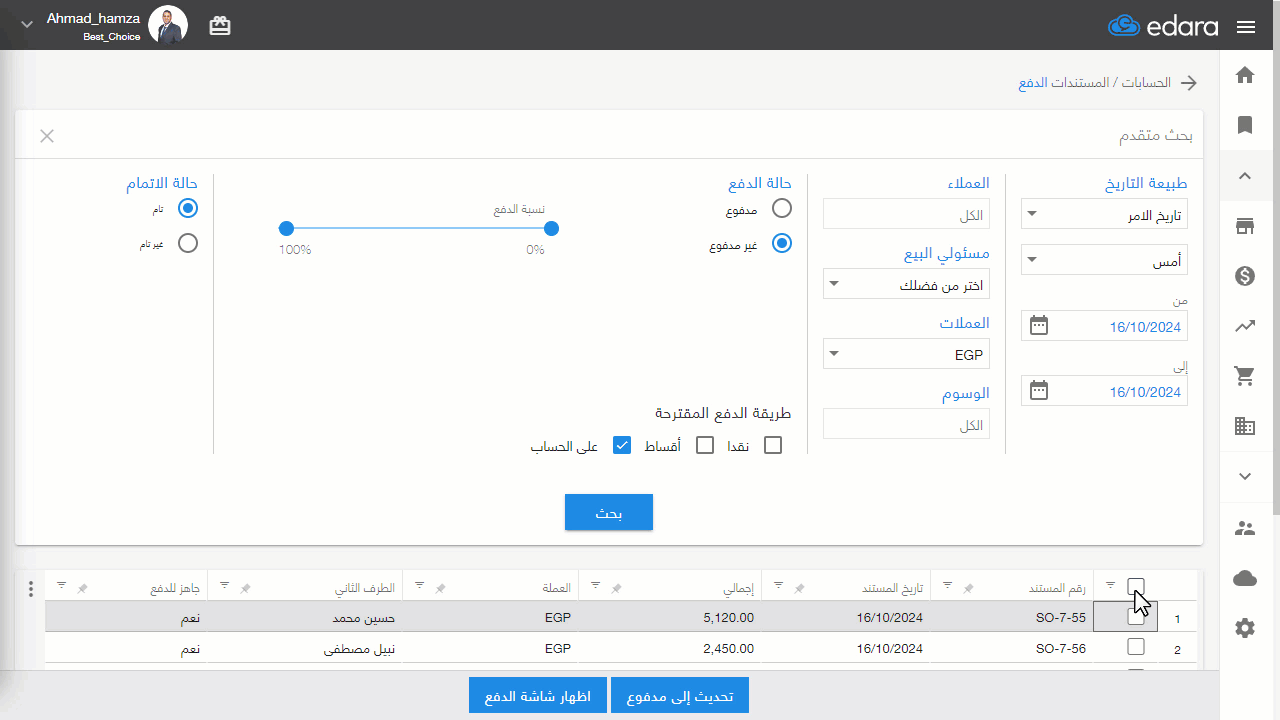The image size is (1280, 720).
Task: Expand the user account chevron
Action: [x=27, y=24]
